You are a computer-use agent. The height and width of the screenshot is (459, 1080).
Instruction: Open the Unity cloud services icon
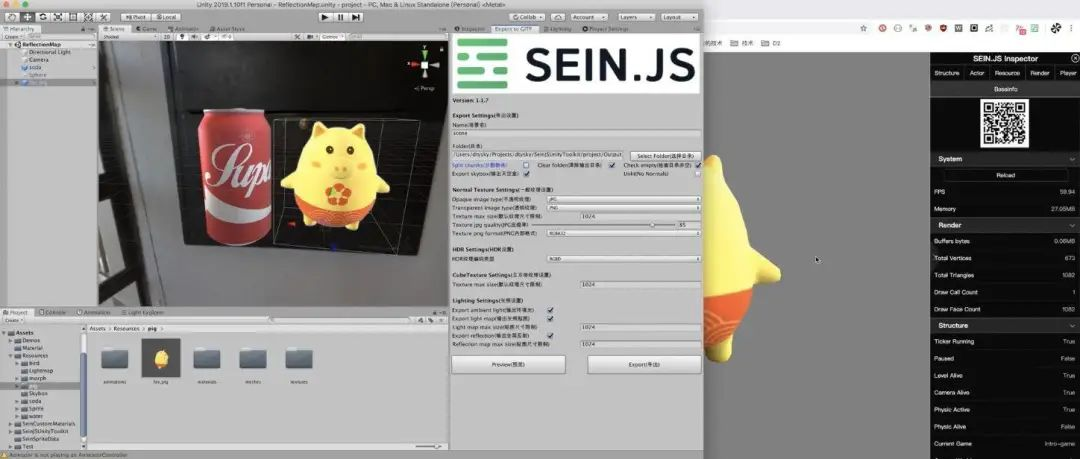[558, 17]
